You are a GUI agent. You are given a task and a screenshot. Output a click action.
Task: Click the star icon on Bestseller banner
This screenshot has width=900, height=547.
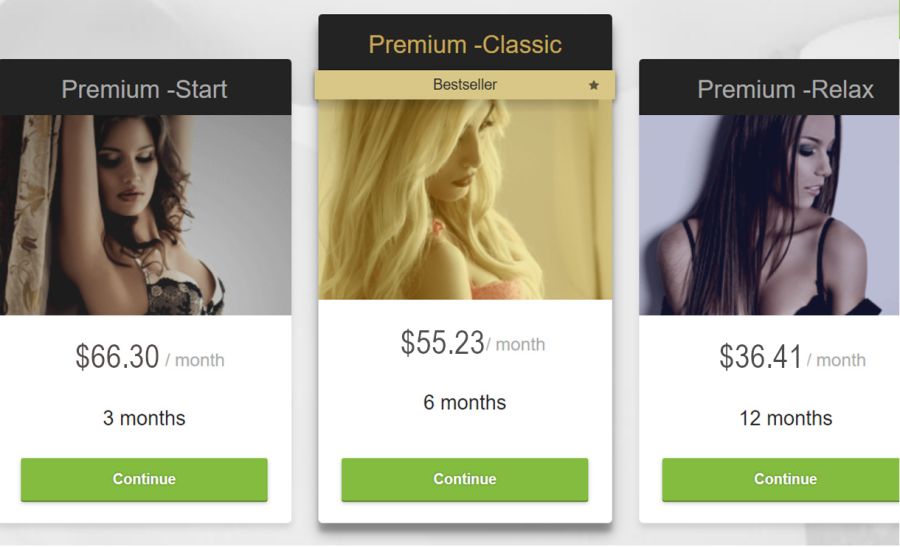pyautogui.click(x=593, y=85)
